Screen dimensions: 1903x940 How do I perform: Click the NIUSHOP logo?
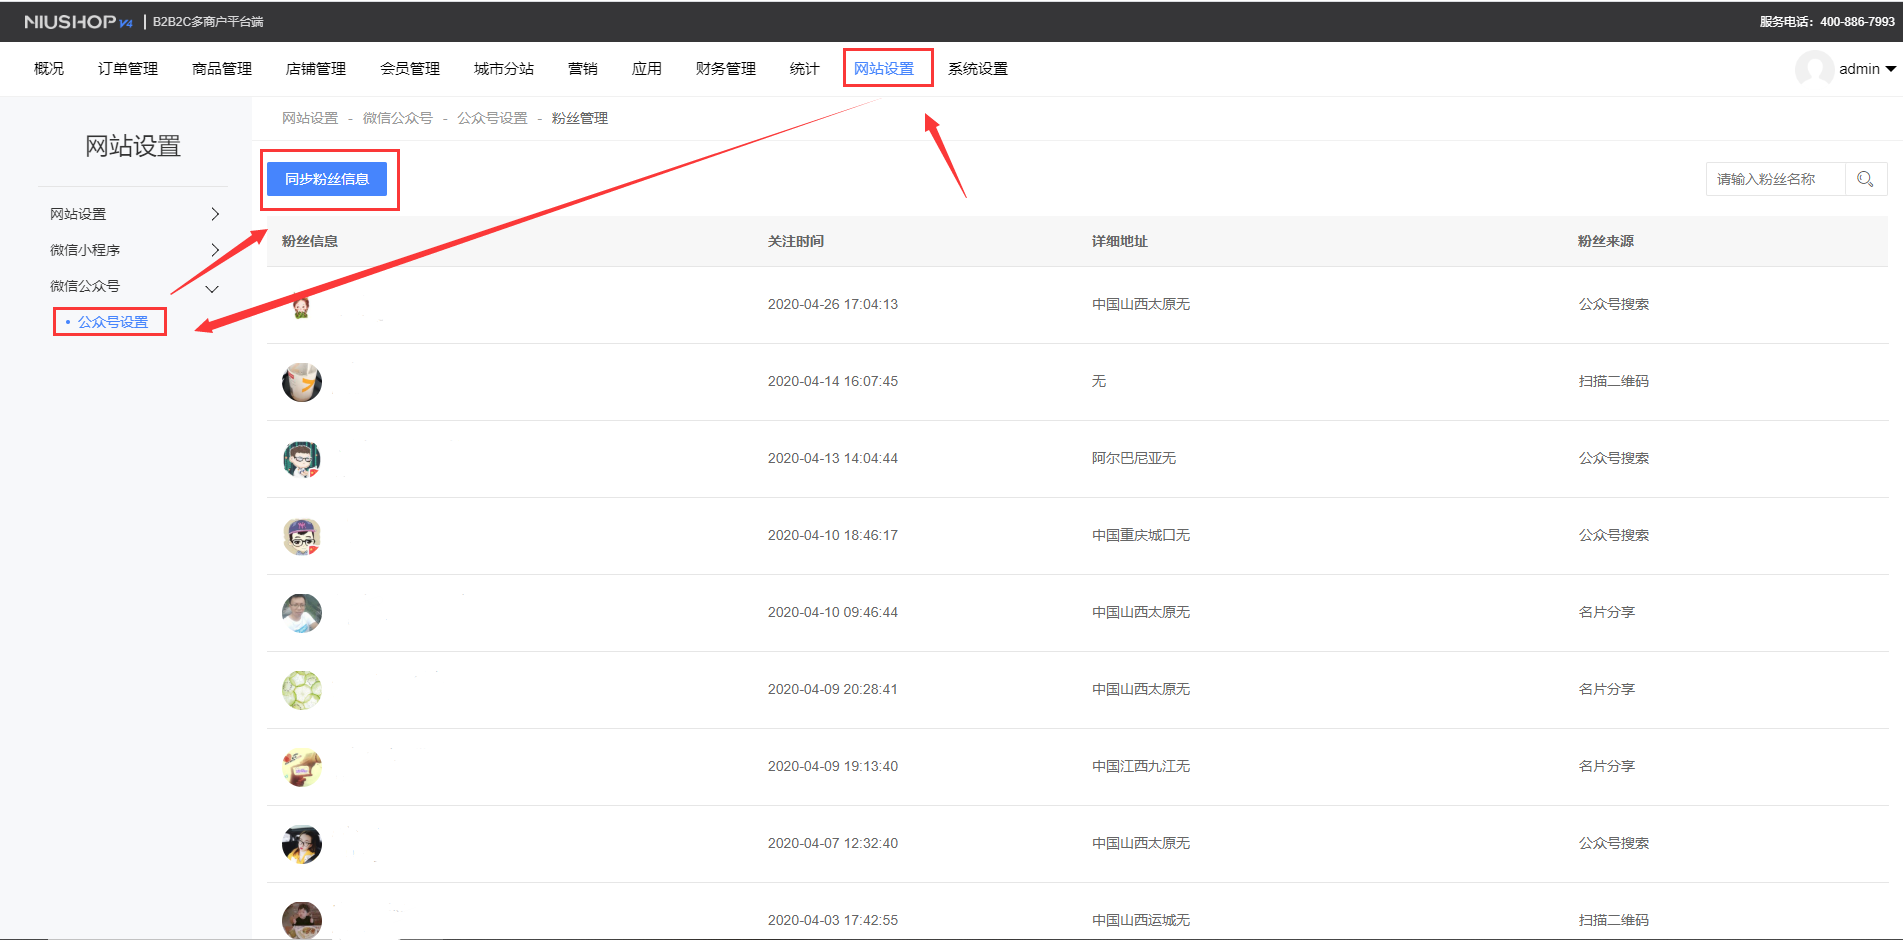pos(77,21)
